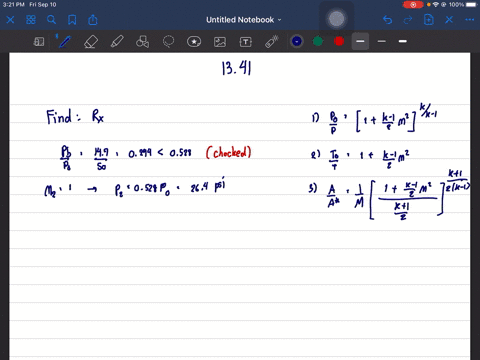Toggle the read-only mode icon in toolbar

(x=39, y=42)
